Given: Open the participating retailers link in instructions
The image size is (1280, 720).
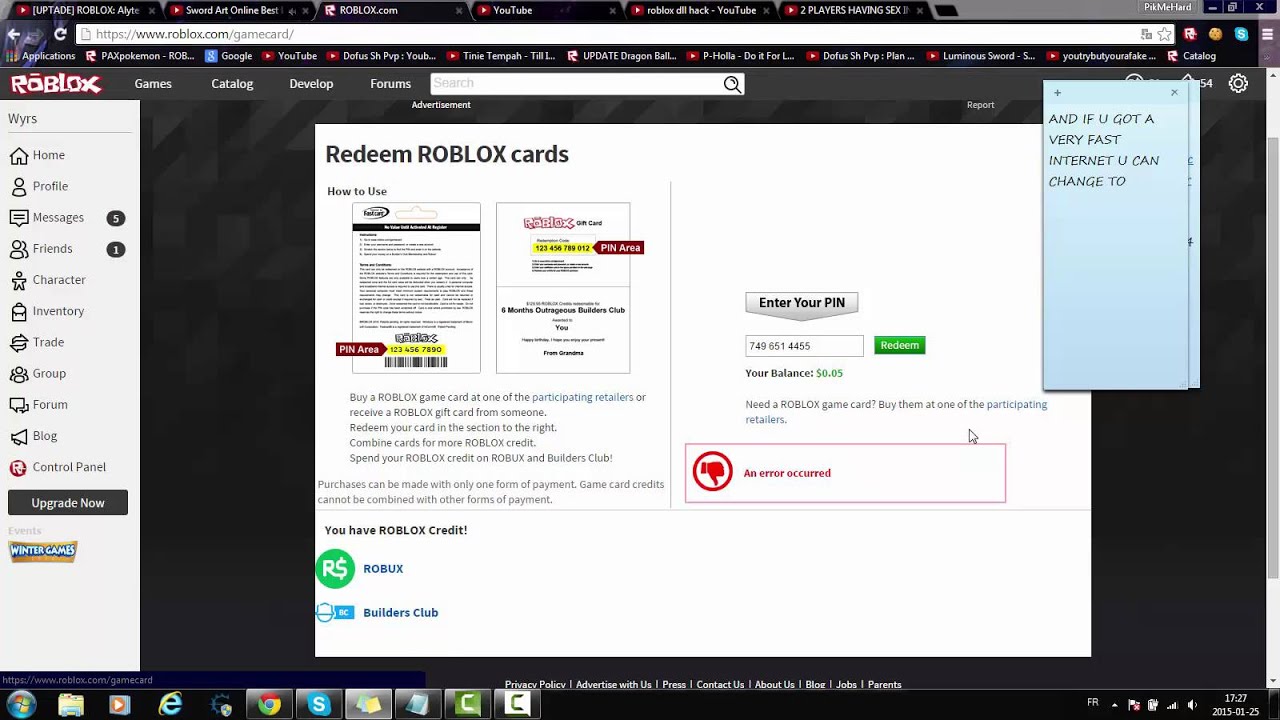Looking at the screenshot, I should pos(582,397).
